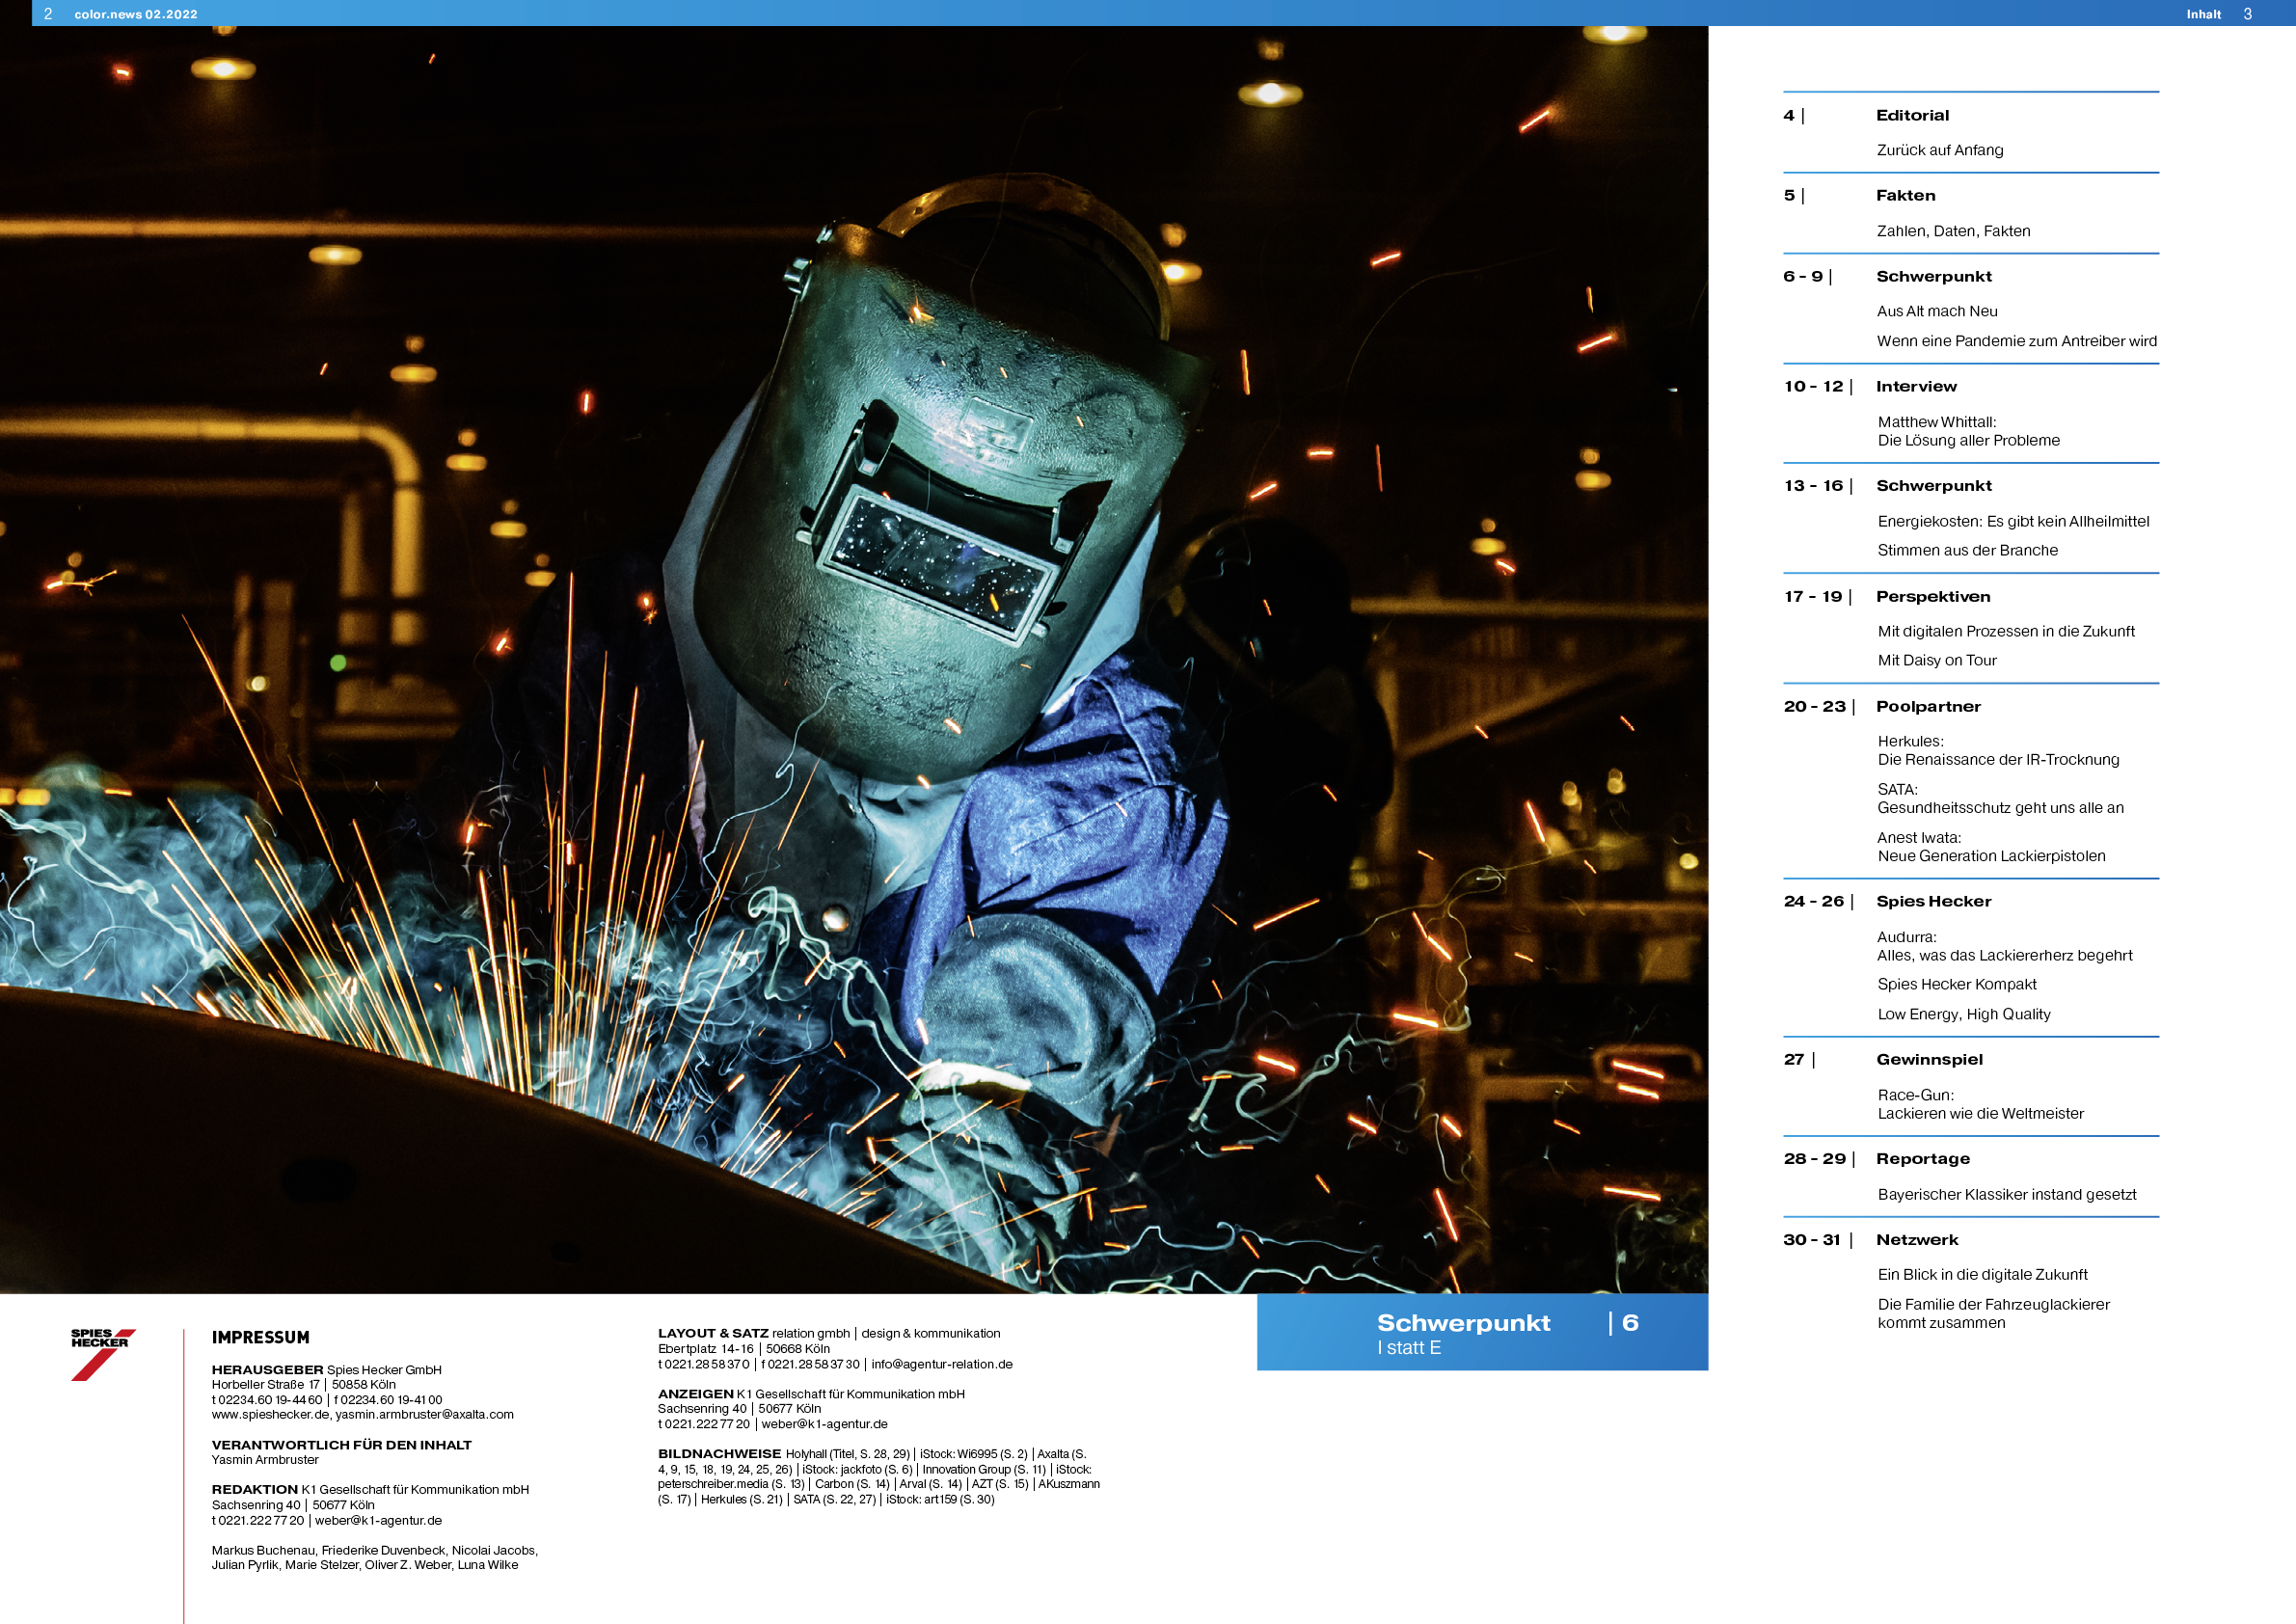Click info@agentur-relation.de email address

pyautogui.click(x=941, y=1364)
